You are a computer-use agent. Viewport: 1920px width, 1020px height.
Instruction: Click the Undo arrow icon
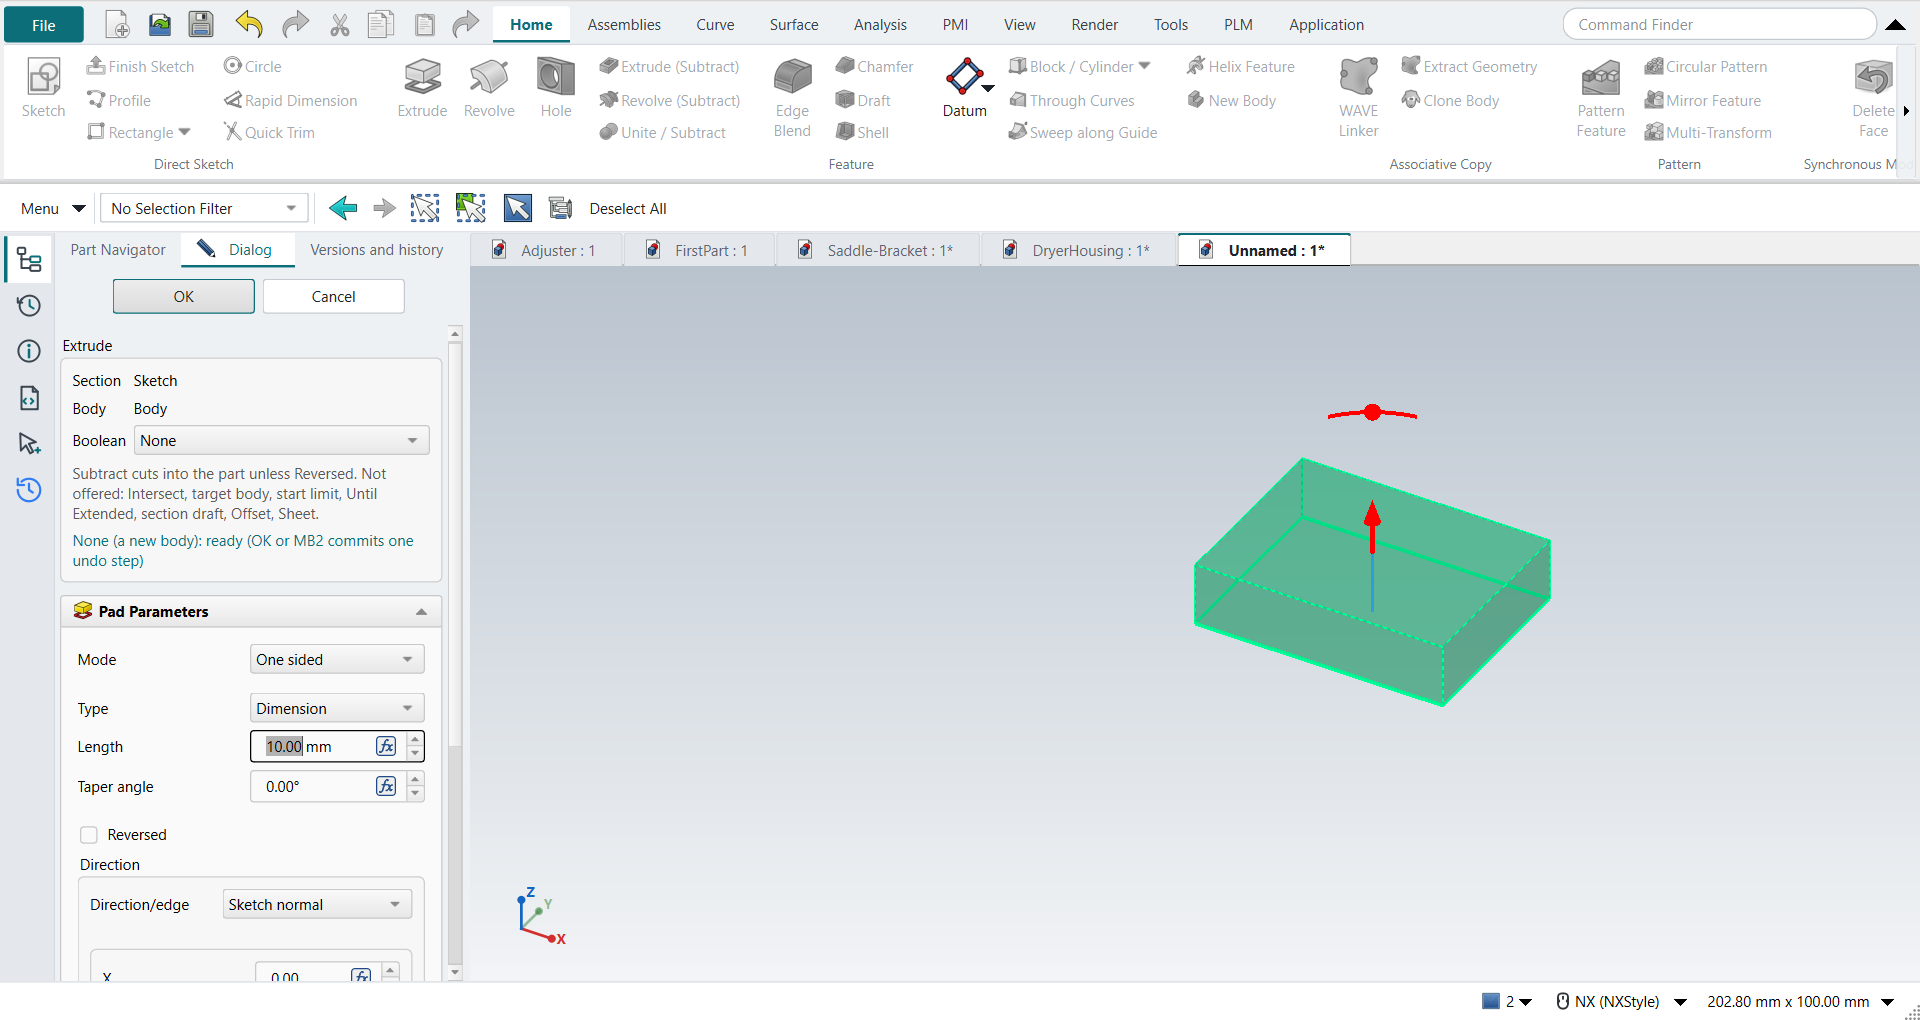click(x=249, y=24)
